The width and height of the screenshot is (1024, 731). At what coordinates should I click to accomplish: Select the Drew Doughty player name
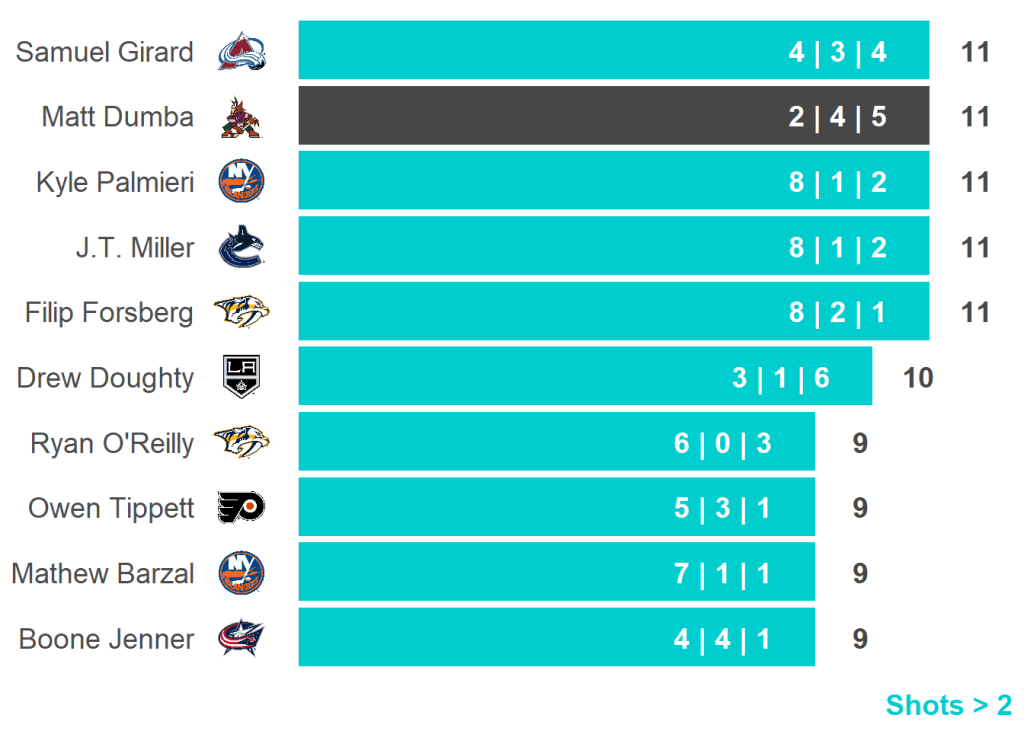[x=105, y=378]
